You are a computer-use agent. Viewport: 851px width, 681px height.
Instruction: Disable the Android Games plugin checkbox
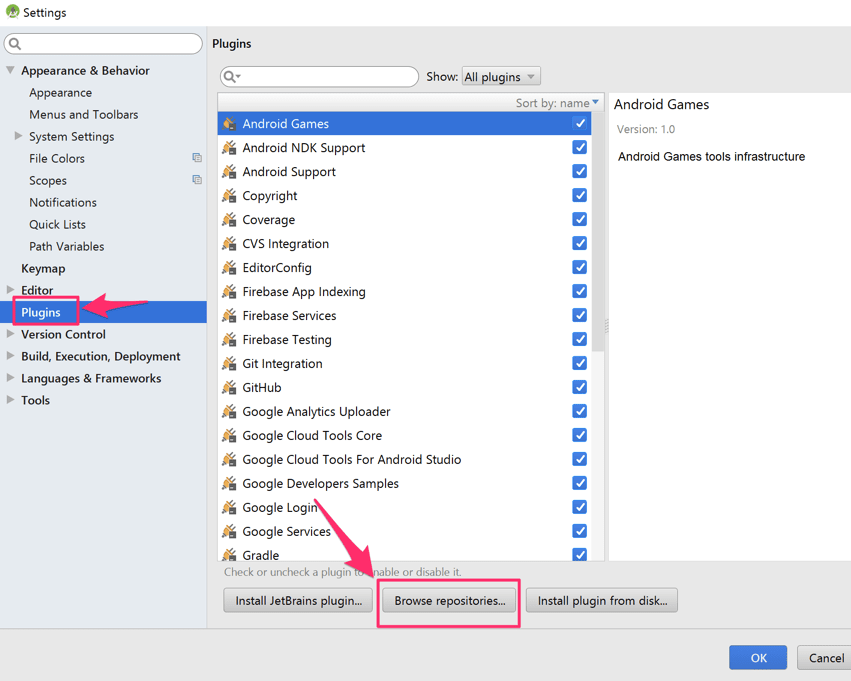click(x=580, y=124)
